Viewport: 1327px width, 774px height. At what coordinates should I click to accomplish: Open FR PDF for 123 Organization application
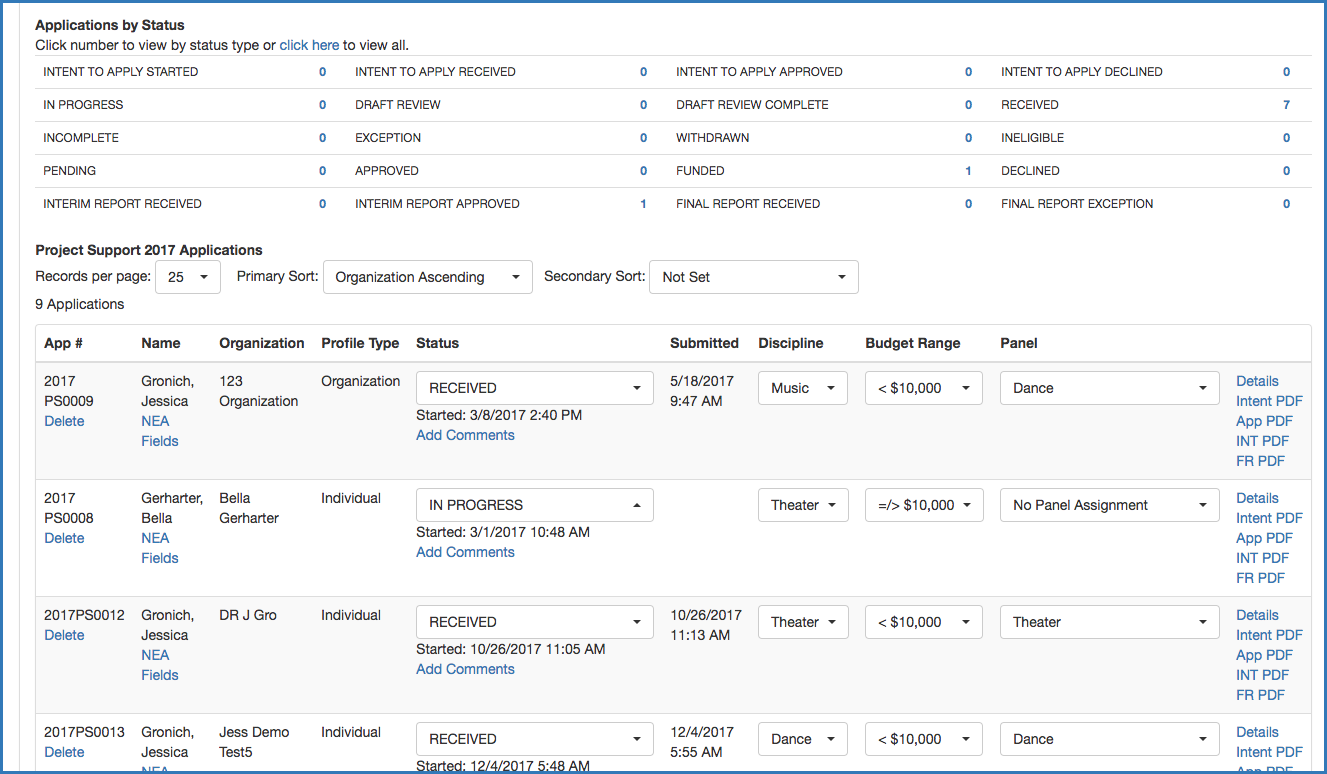(1260, 461)
